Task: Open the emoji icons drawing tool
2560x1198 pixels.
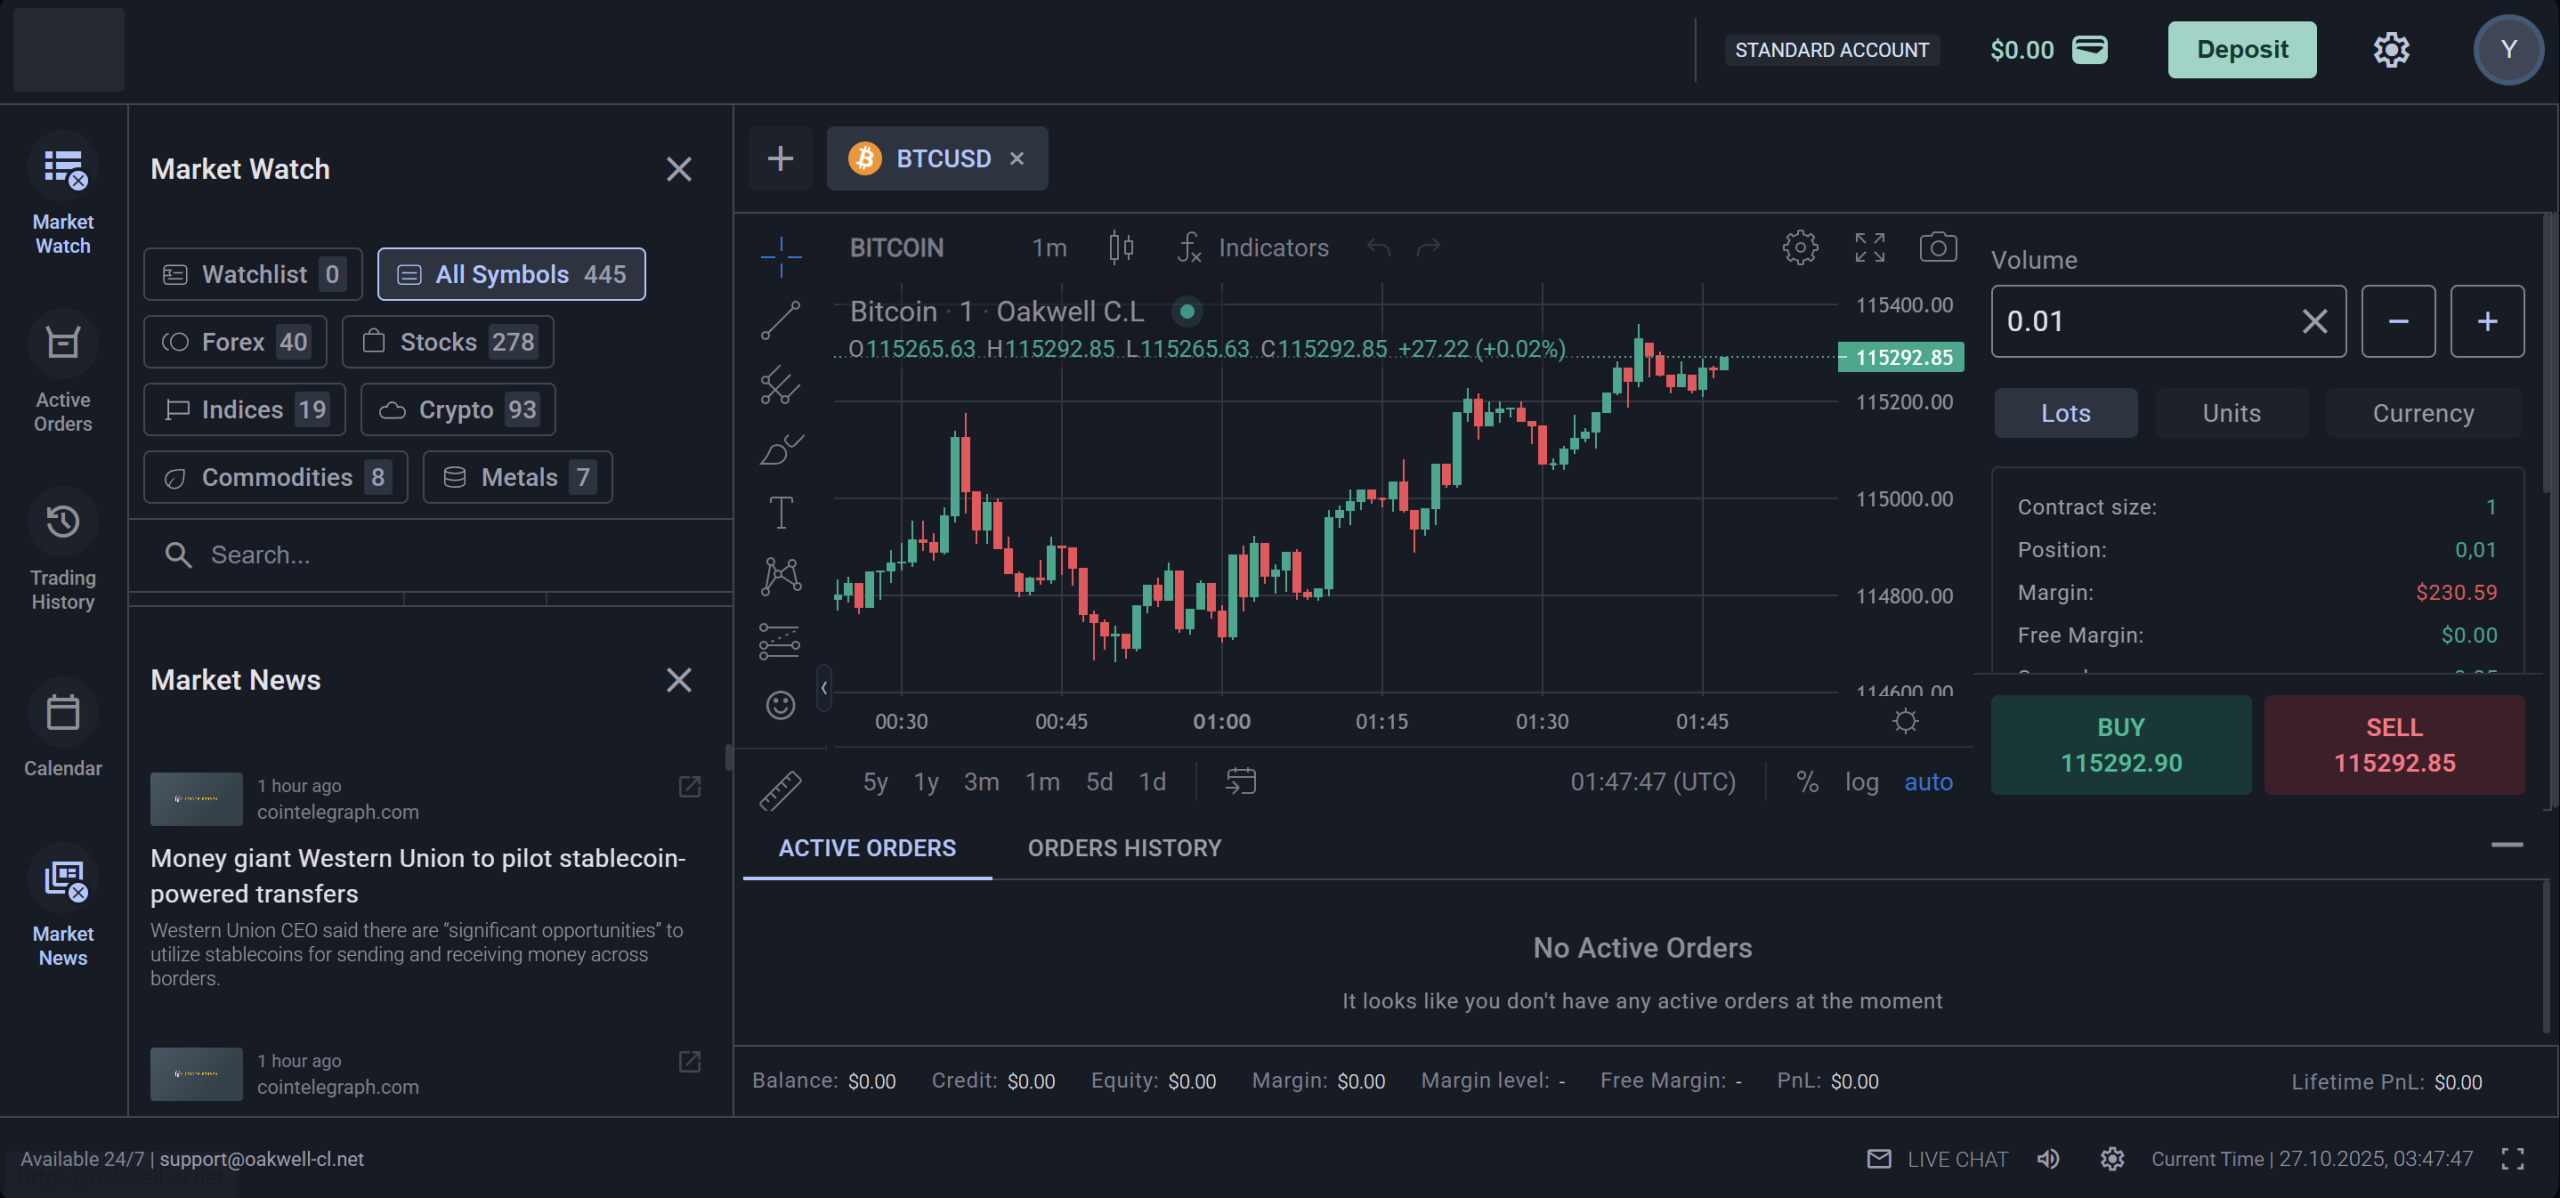Action: click(780, 705)
